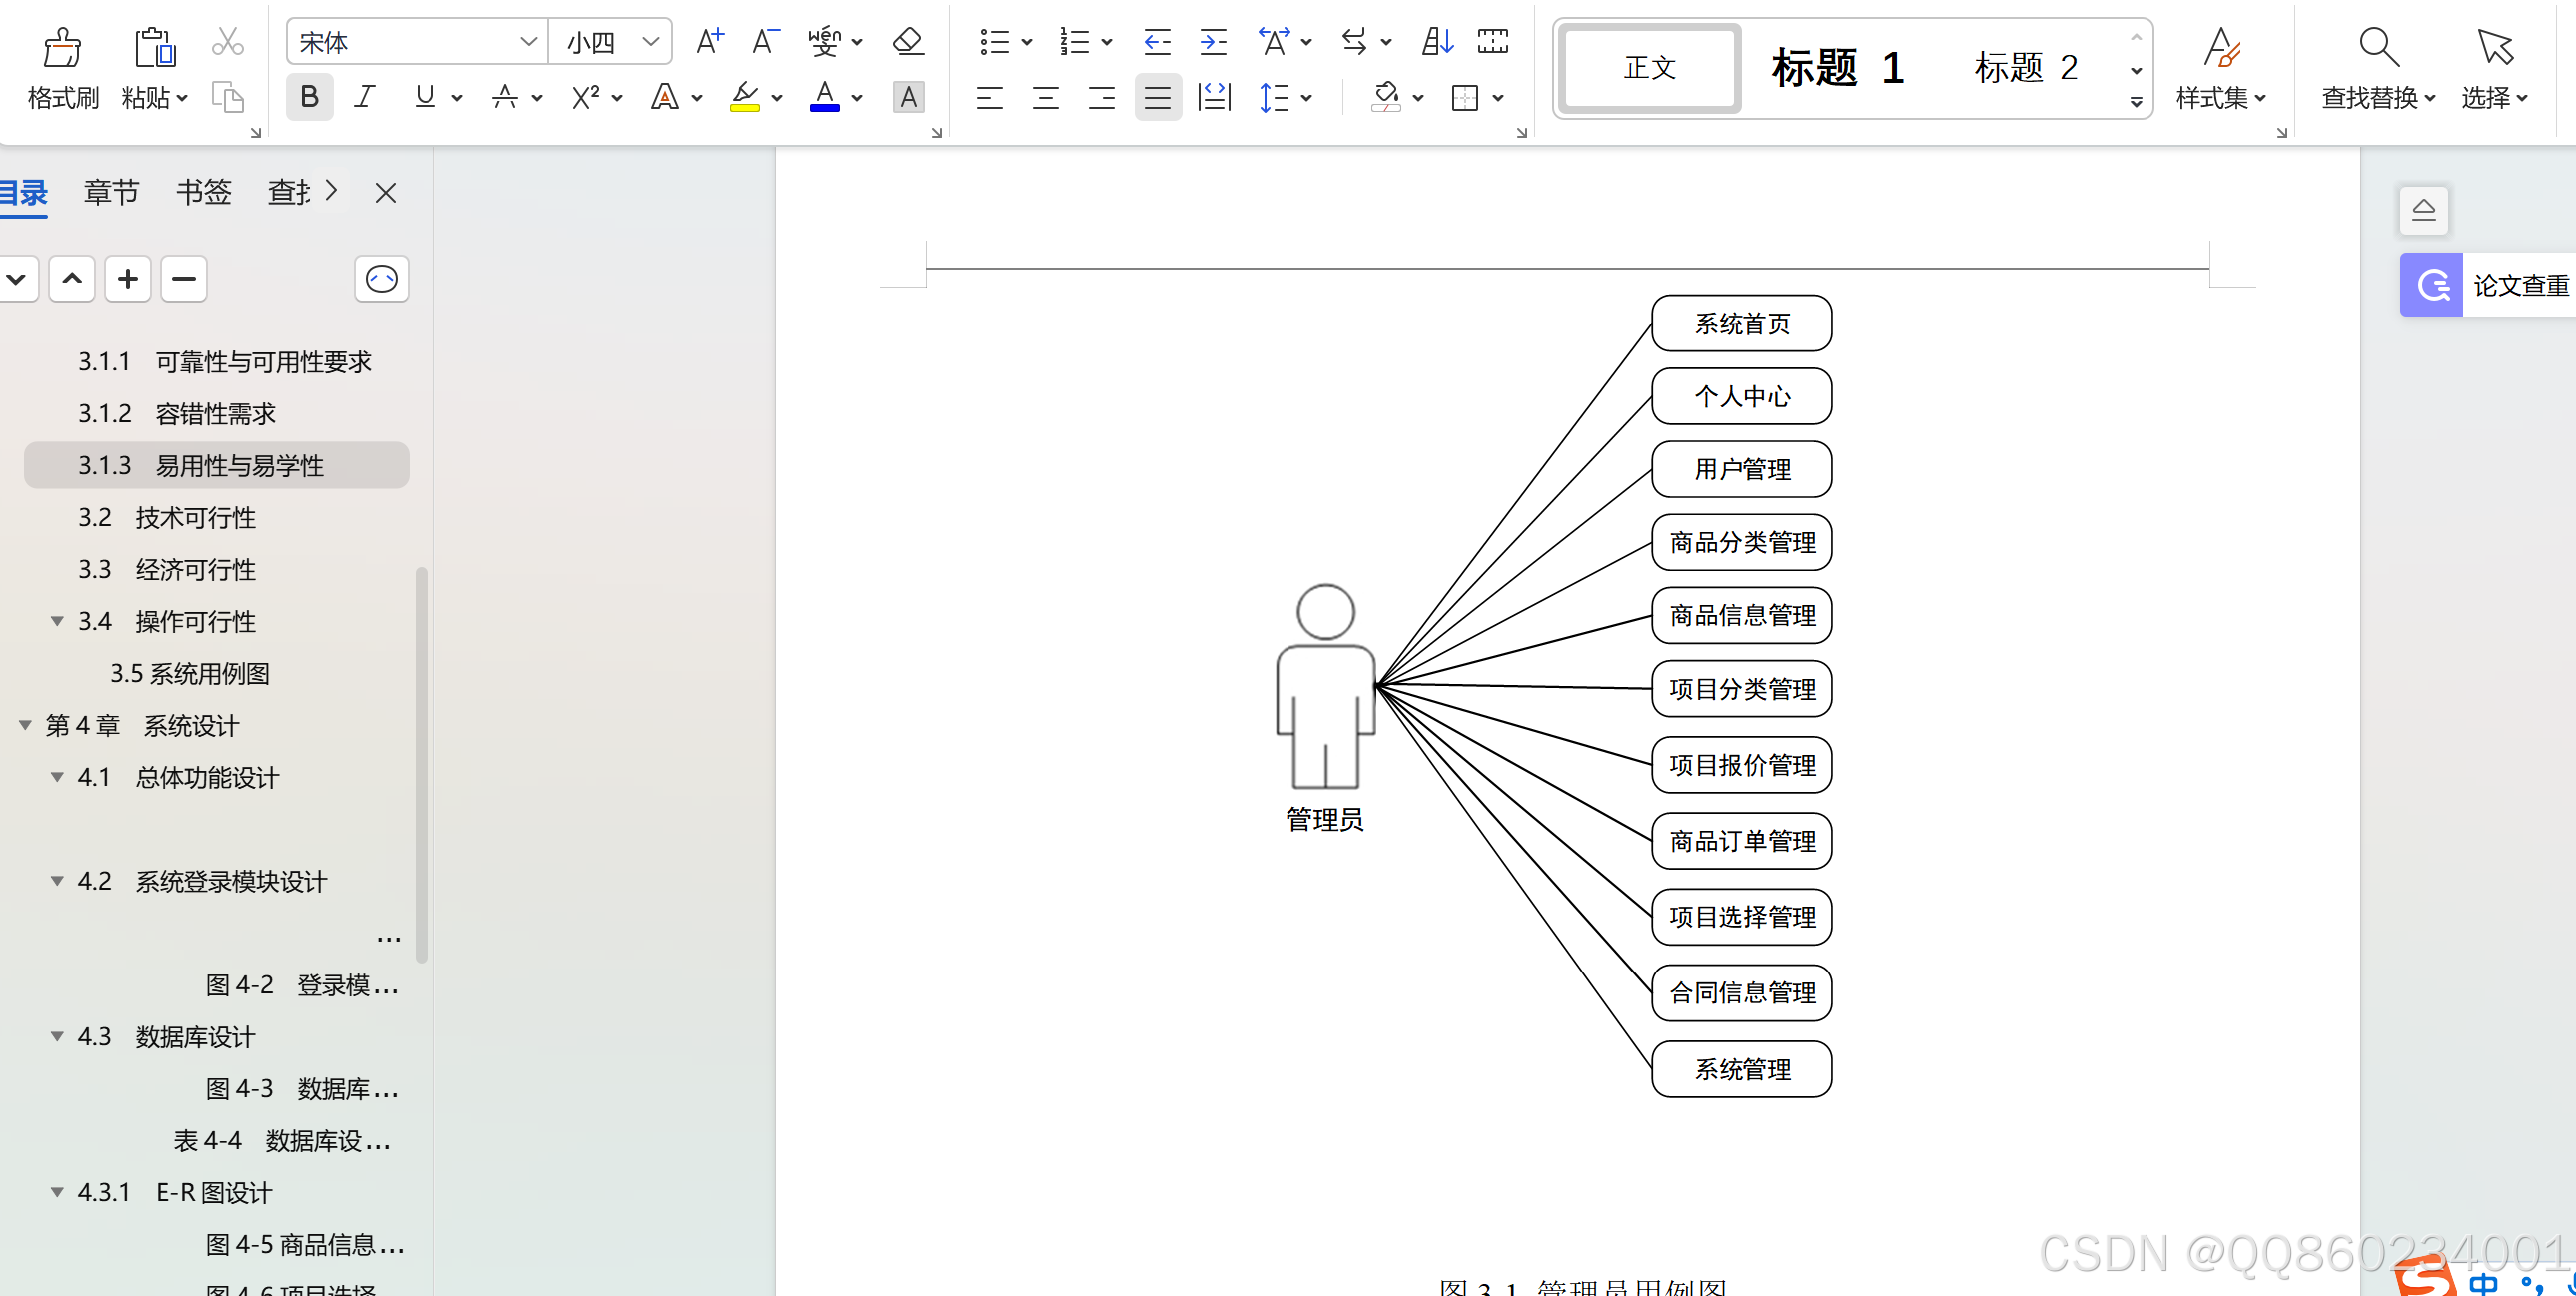Toggle justify alignment button

coord(1157,98)
